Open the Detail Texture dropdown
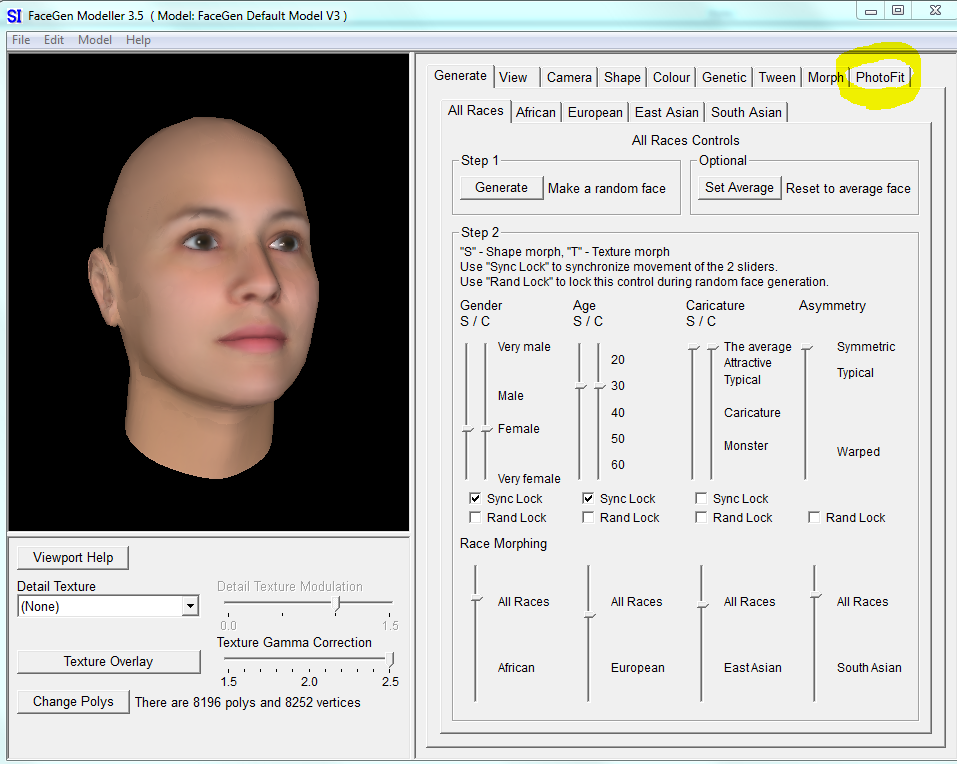 [x=189, y=605]
